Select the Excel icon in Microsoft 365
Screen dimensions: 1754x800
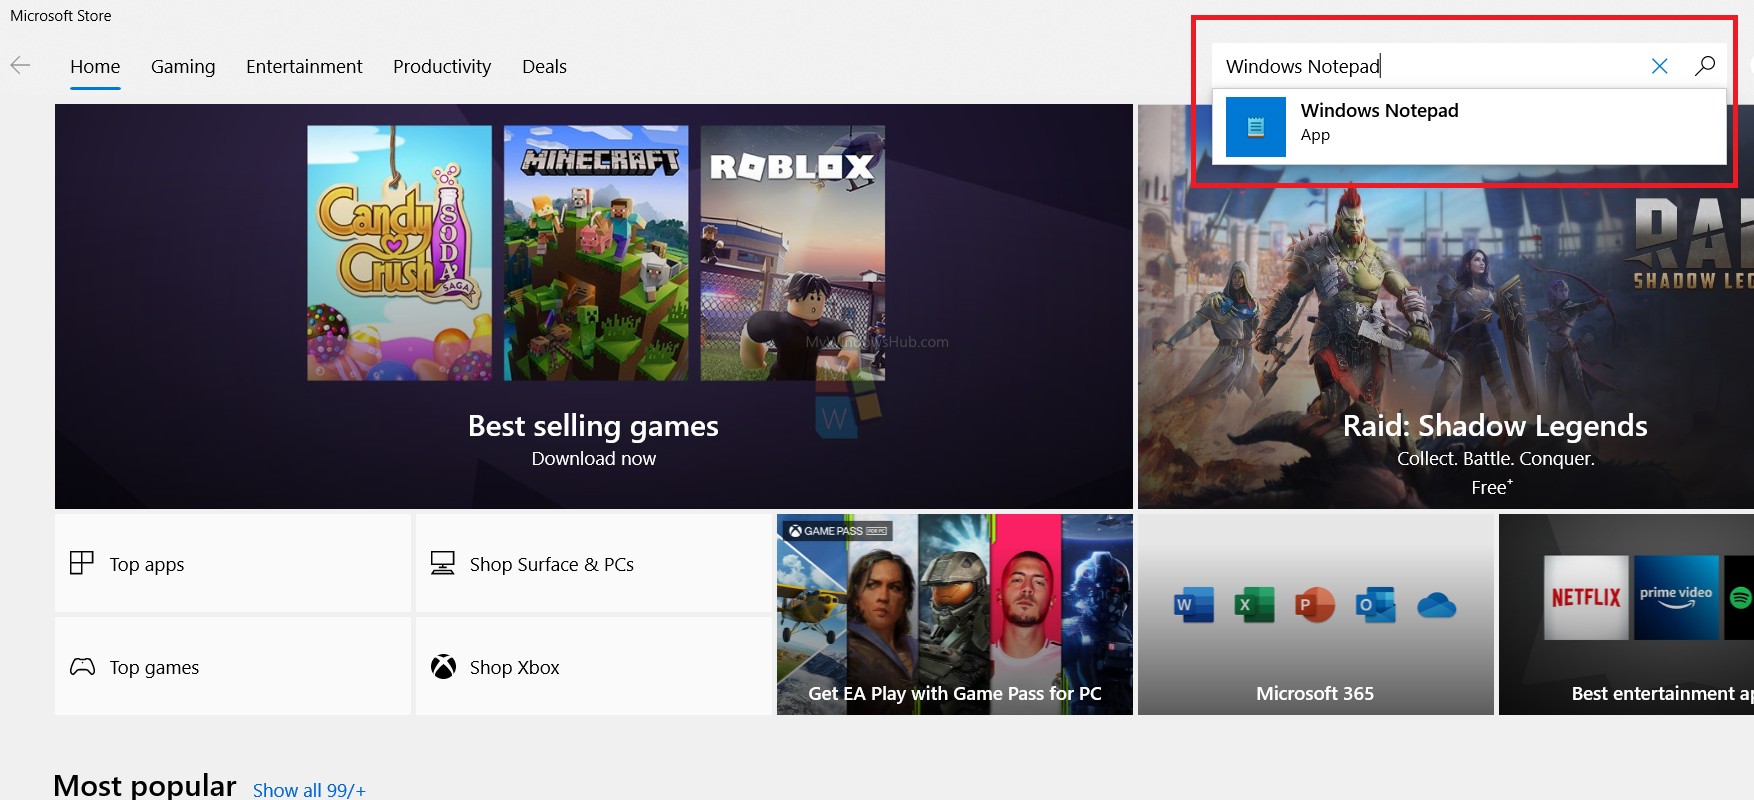tap(1254, 605)
